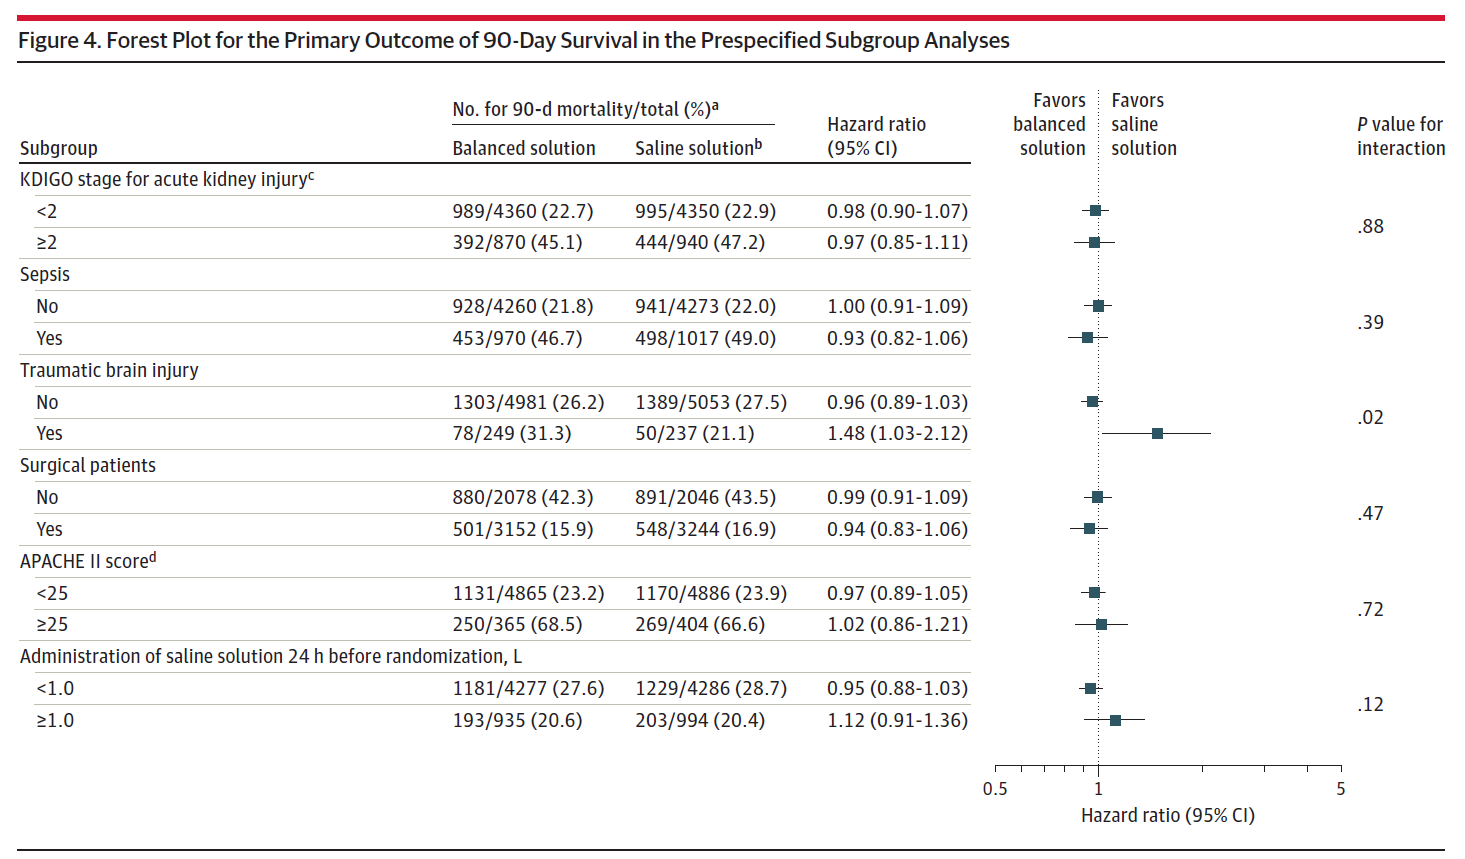The height and width of the screenshot is (859, 1465).
Task: Click the P value for interaction header
Action: coord(1400,137)
